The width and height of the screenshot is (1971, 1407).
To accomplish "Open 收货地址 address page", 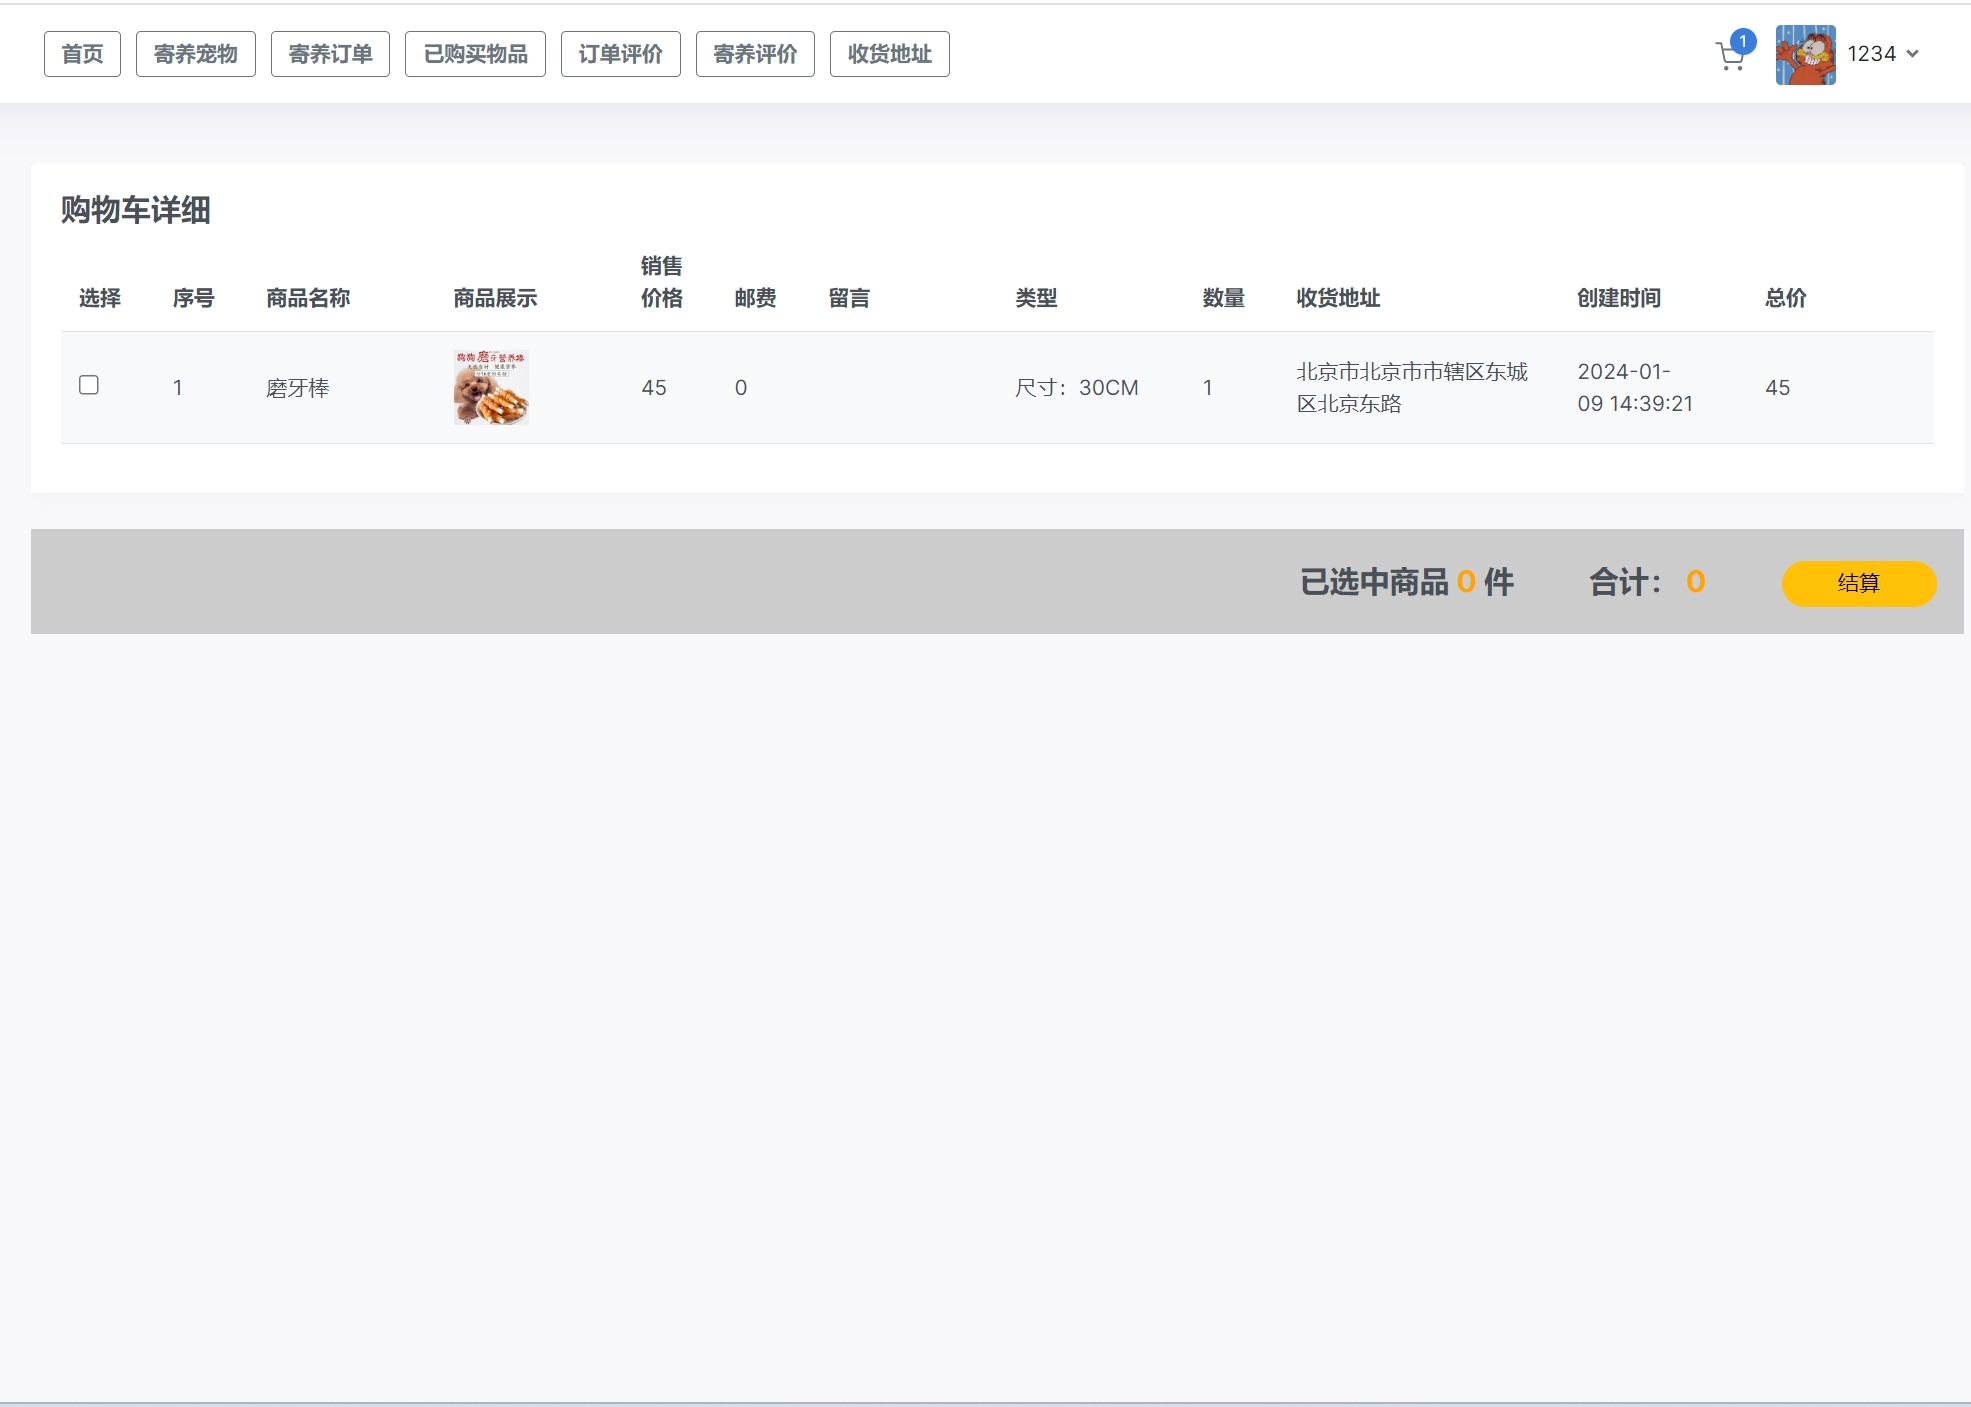I will (x=889, y=54).
